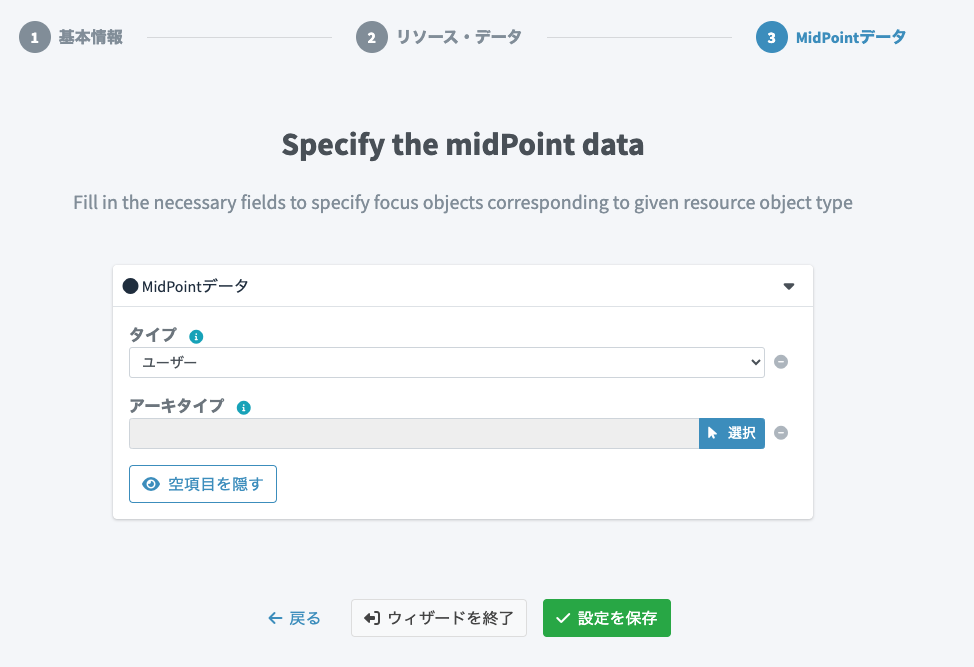This screenshot has height=667, width=974.
Task: Click the info icon next to タイプ
Action: pos(196,337)
